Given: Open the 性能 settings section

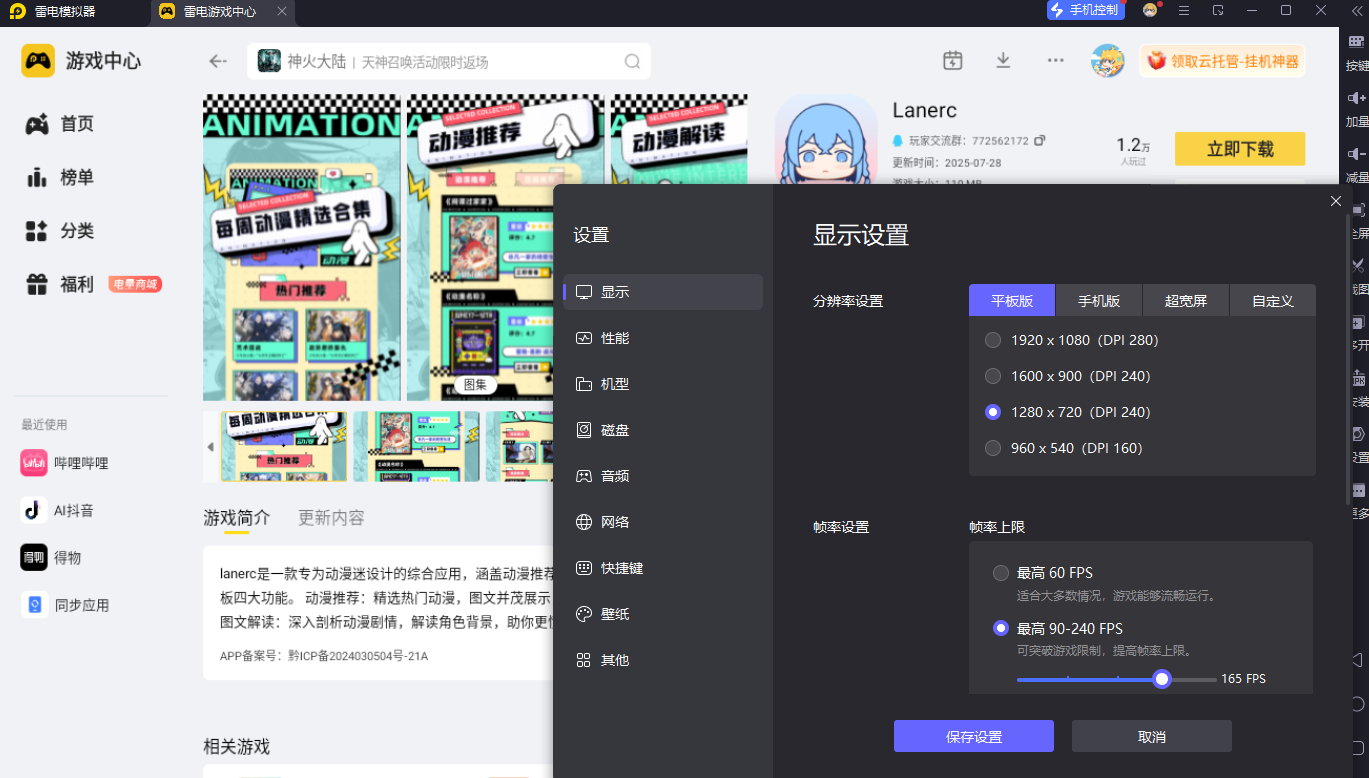Looking at the screenshot, I should (614, 338).
